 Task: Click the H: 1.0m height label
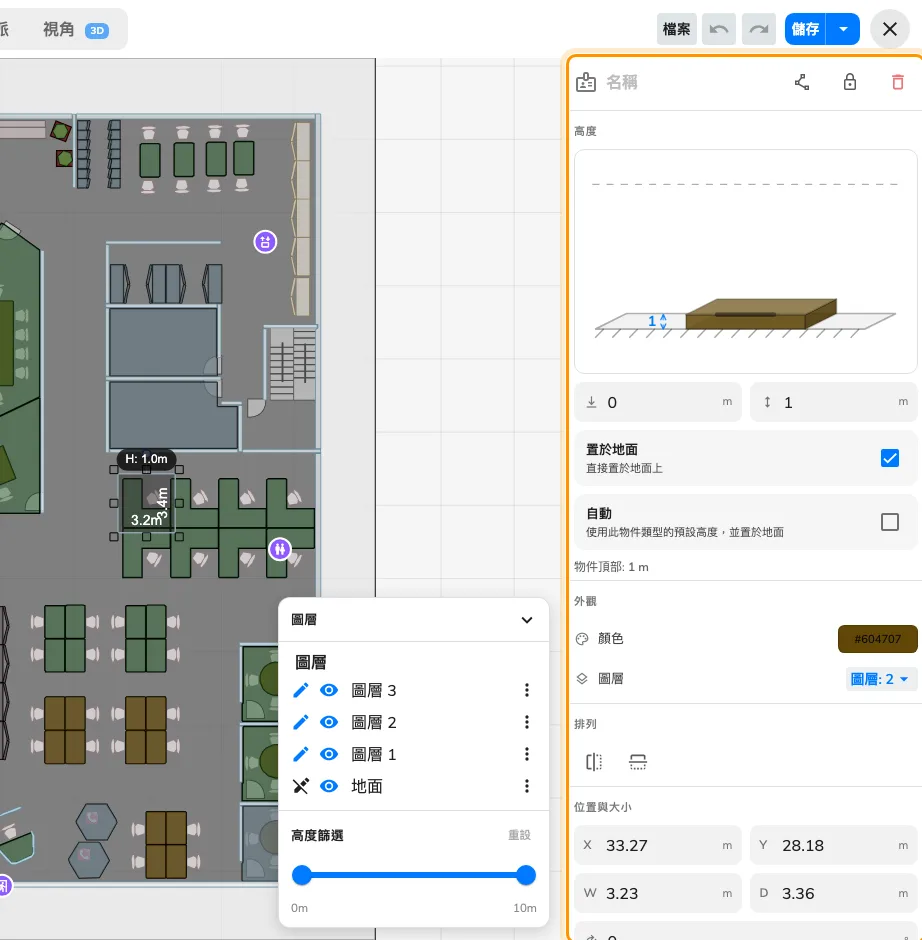pos(146,459)
